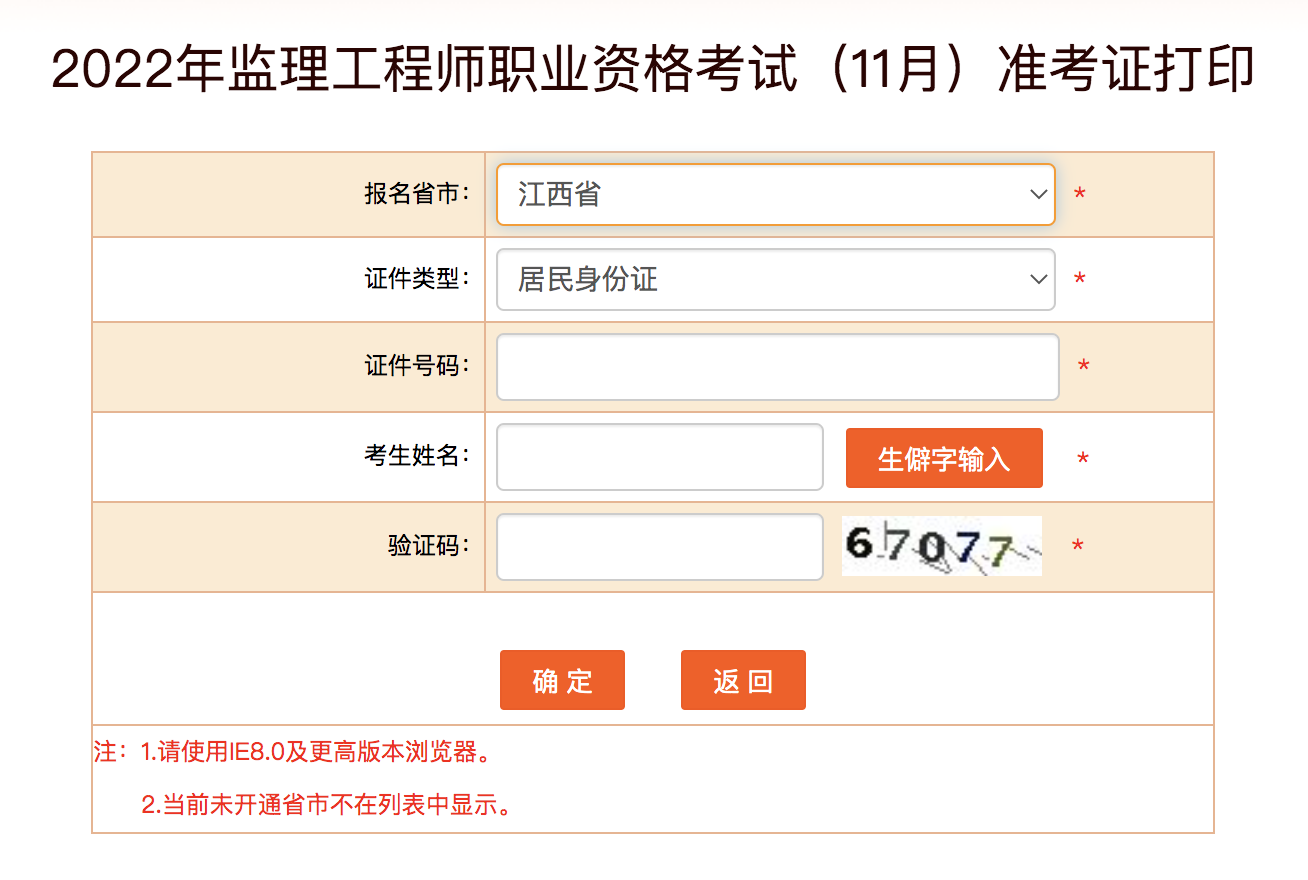
Task: Click the 报名省市 field label
Action: point(414,194)
